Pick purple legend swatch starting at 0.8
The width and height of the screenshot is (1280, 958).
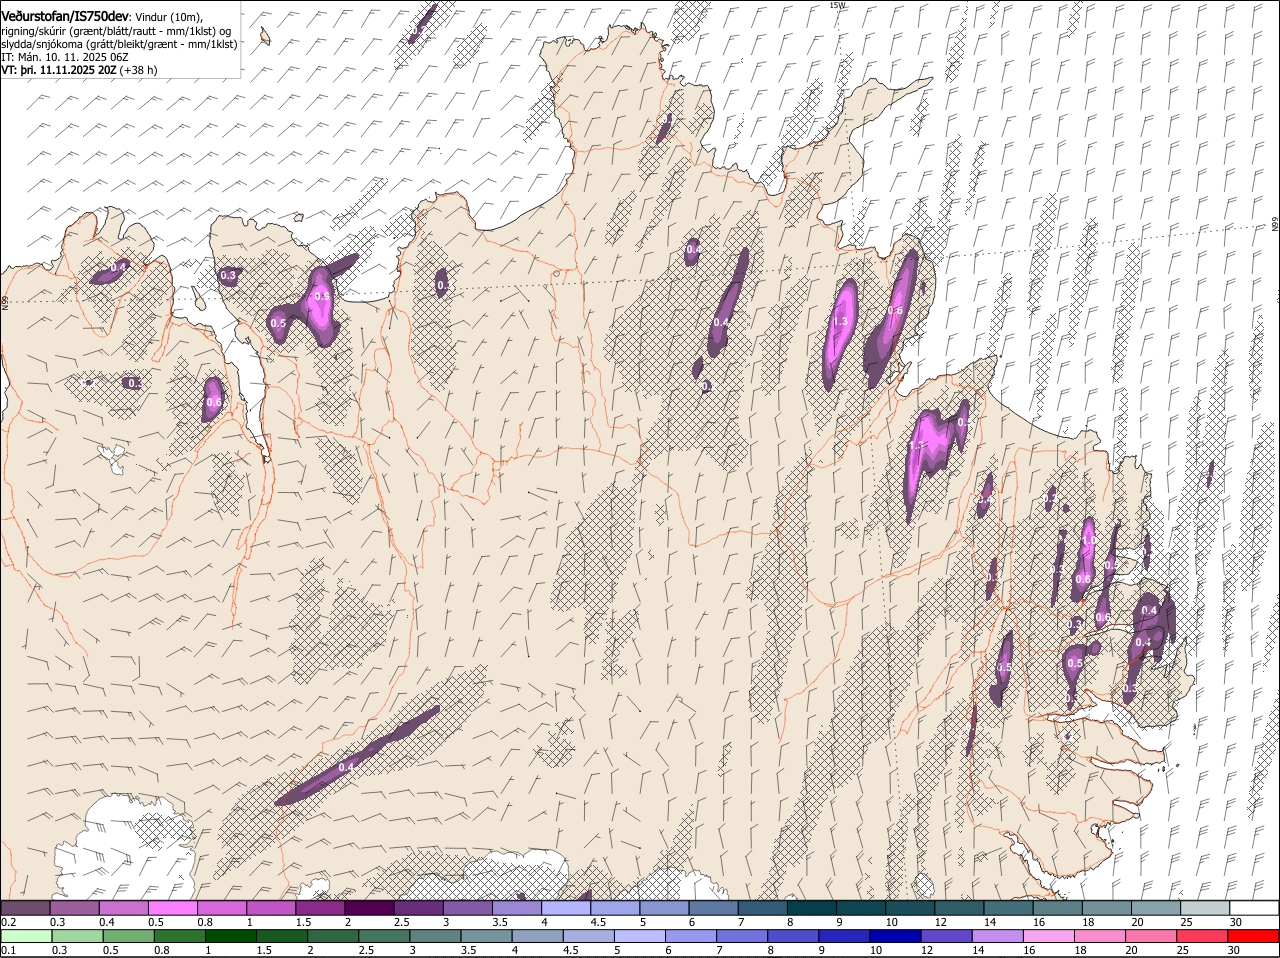point(222,907)
